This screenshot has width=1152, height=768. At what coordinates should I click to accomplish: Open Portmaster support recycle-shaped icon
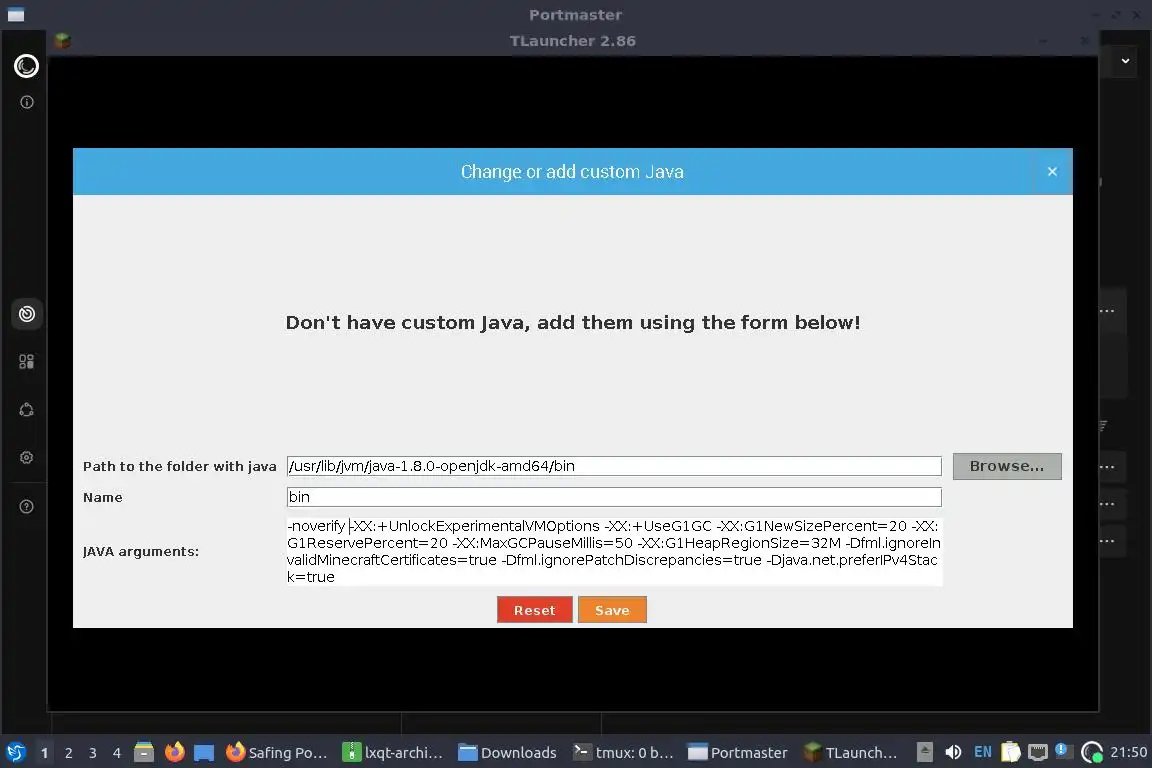coord(26,410)
